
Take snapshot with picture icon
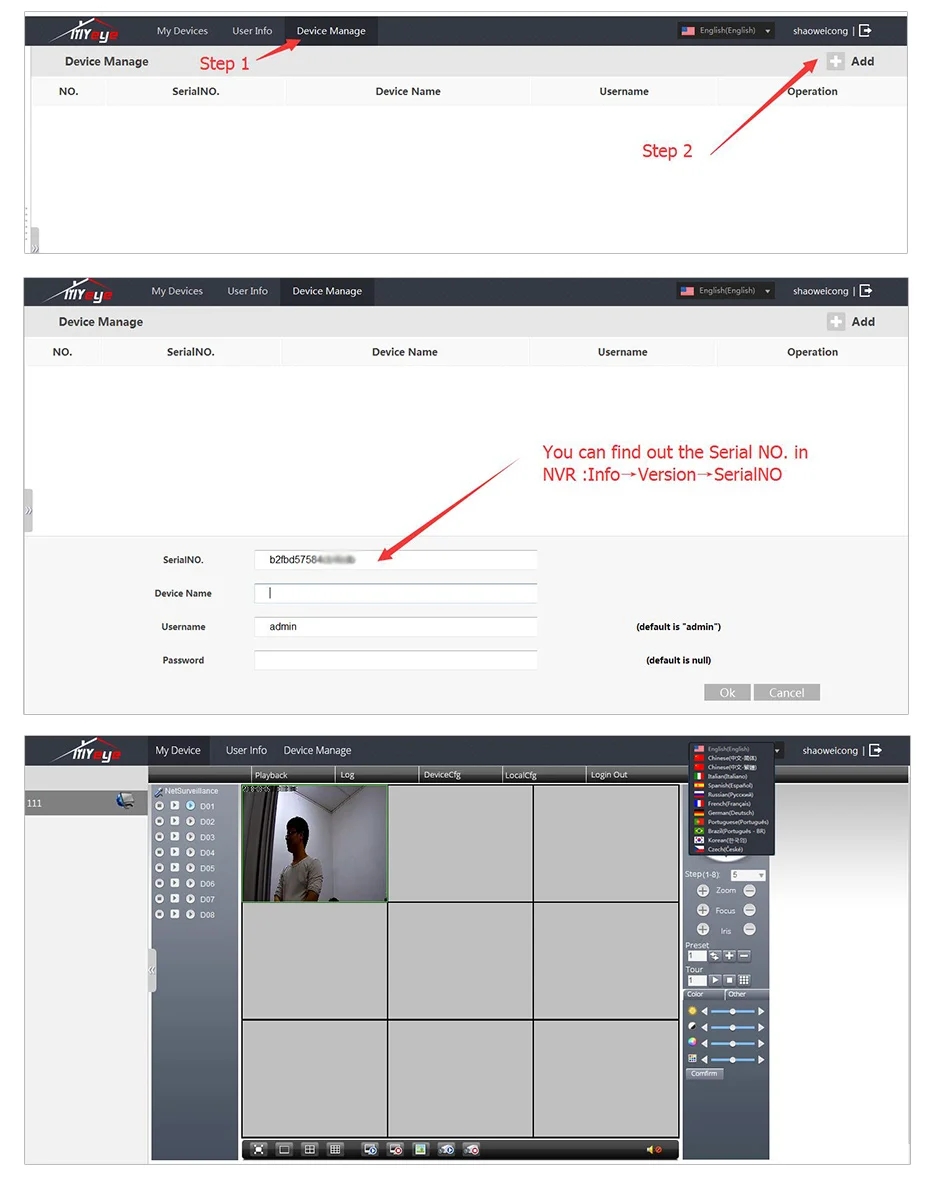point(420,1149)
